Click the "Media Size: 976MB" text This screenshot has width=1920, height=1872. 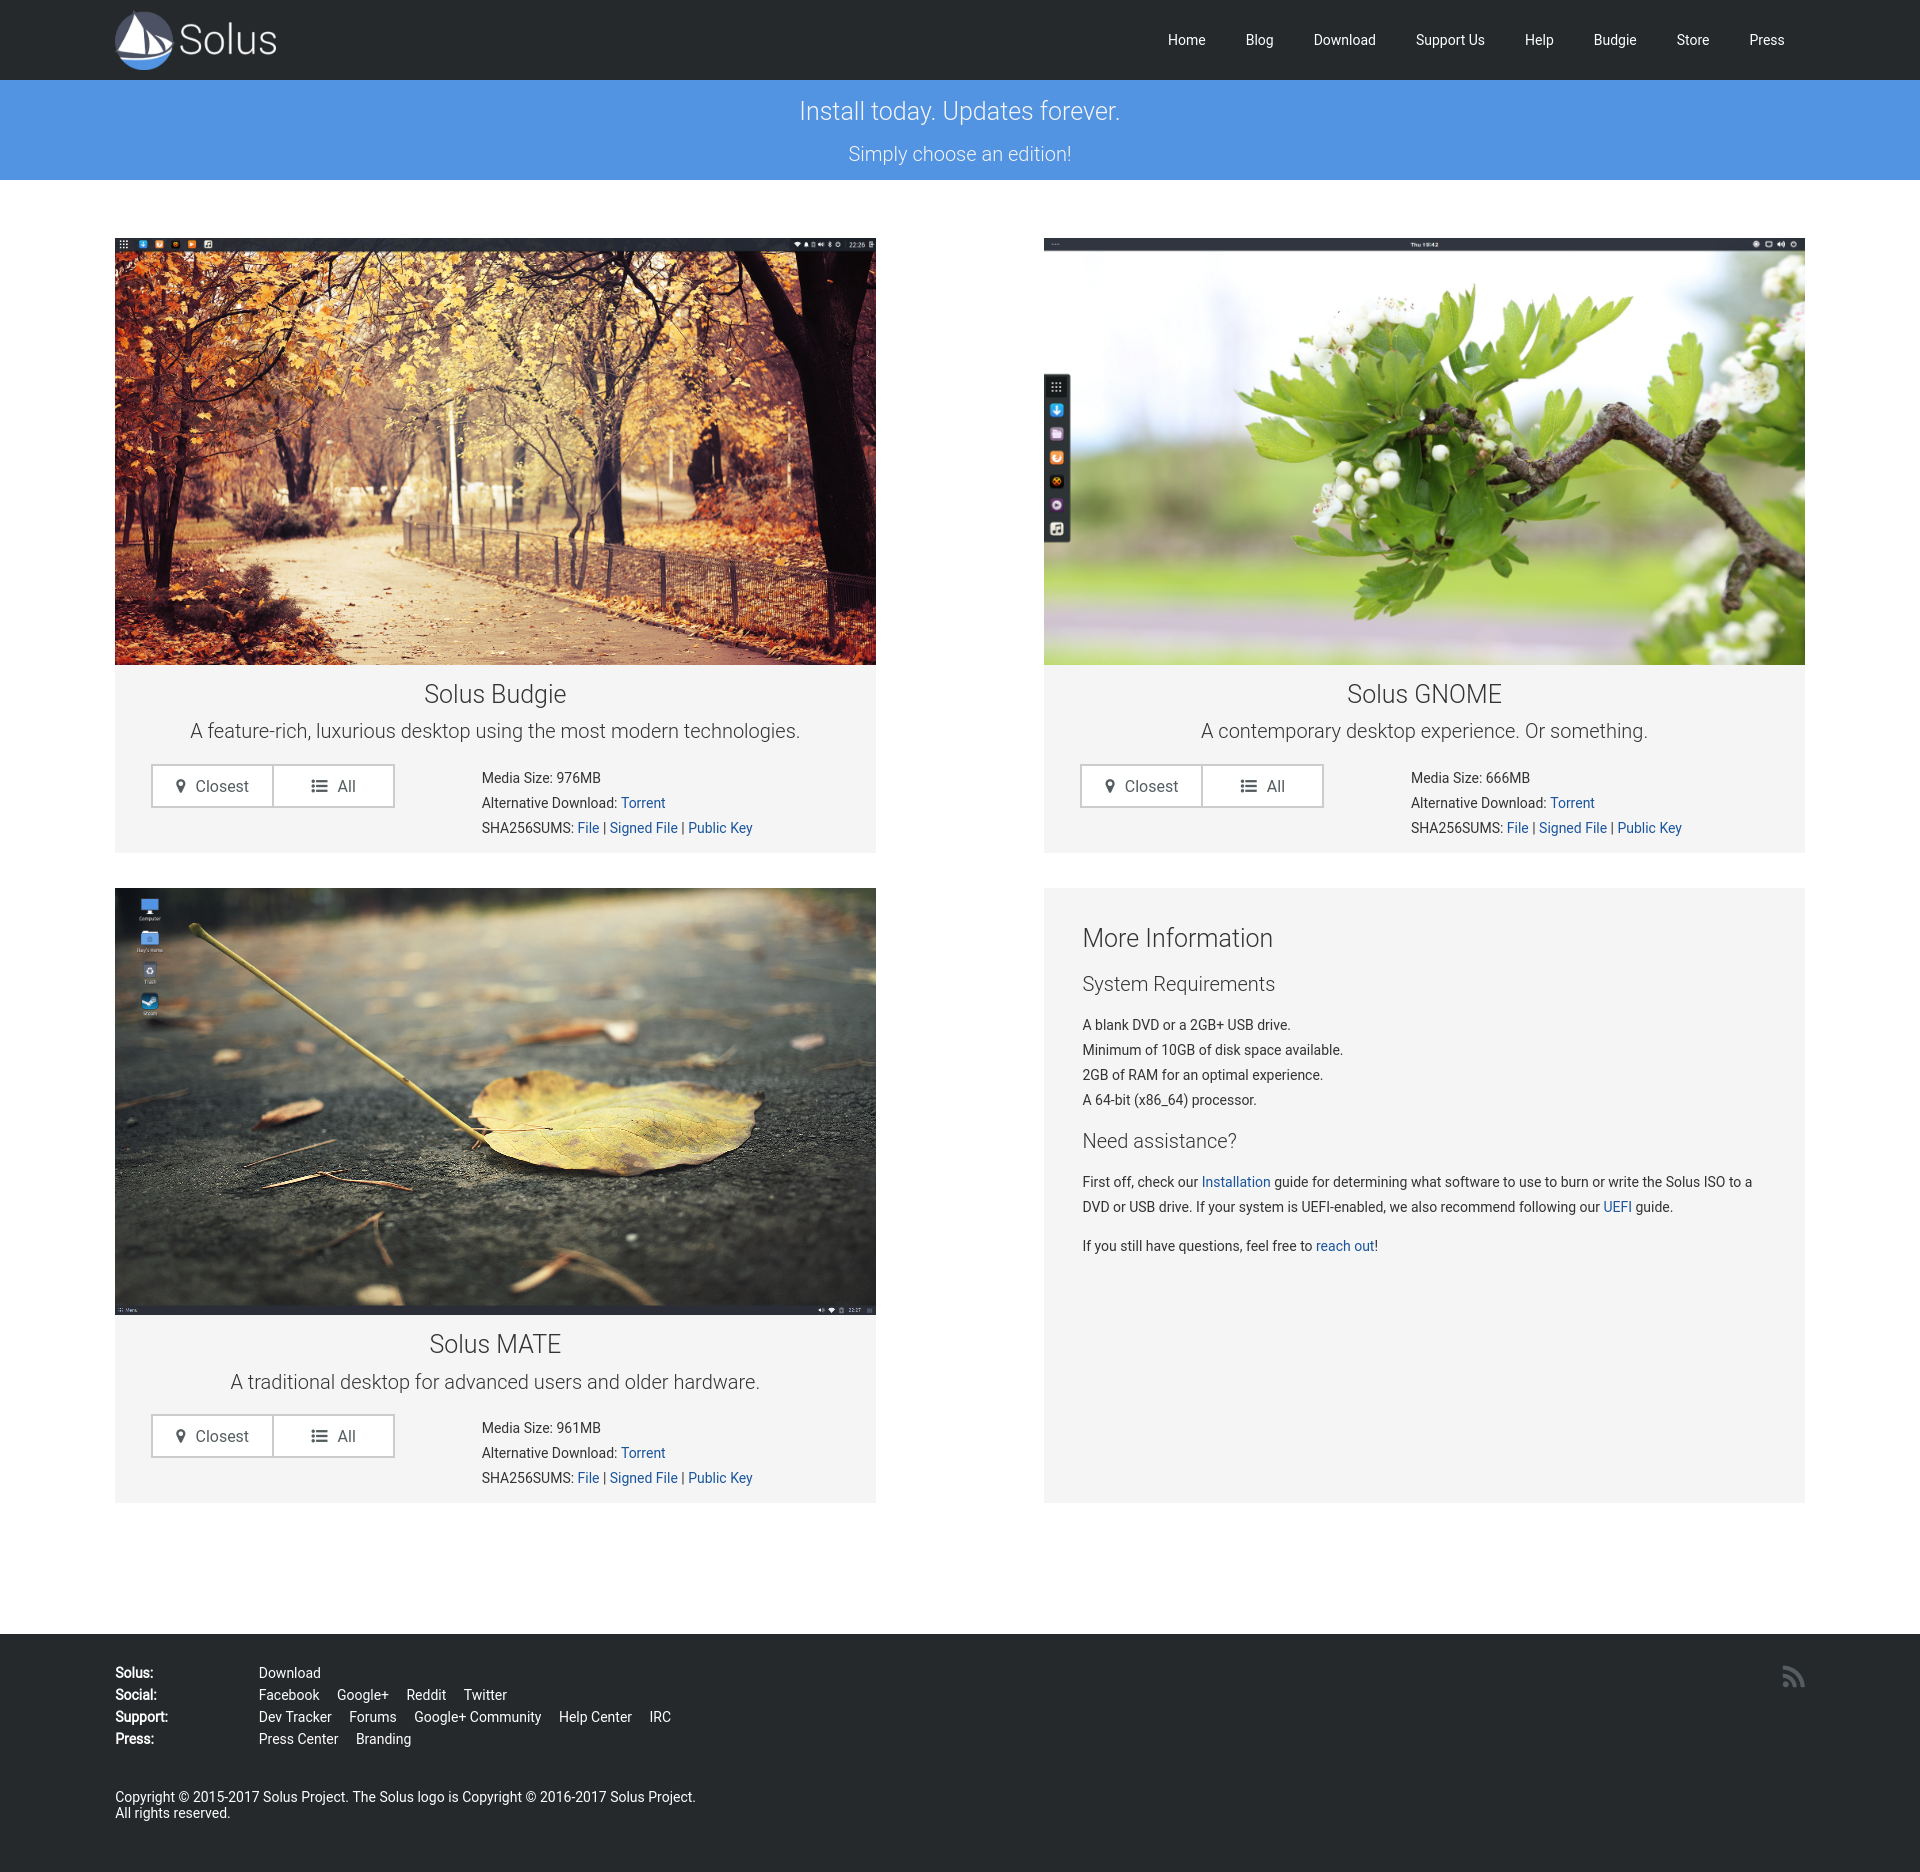click(541, 778)
